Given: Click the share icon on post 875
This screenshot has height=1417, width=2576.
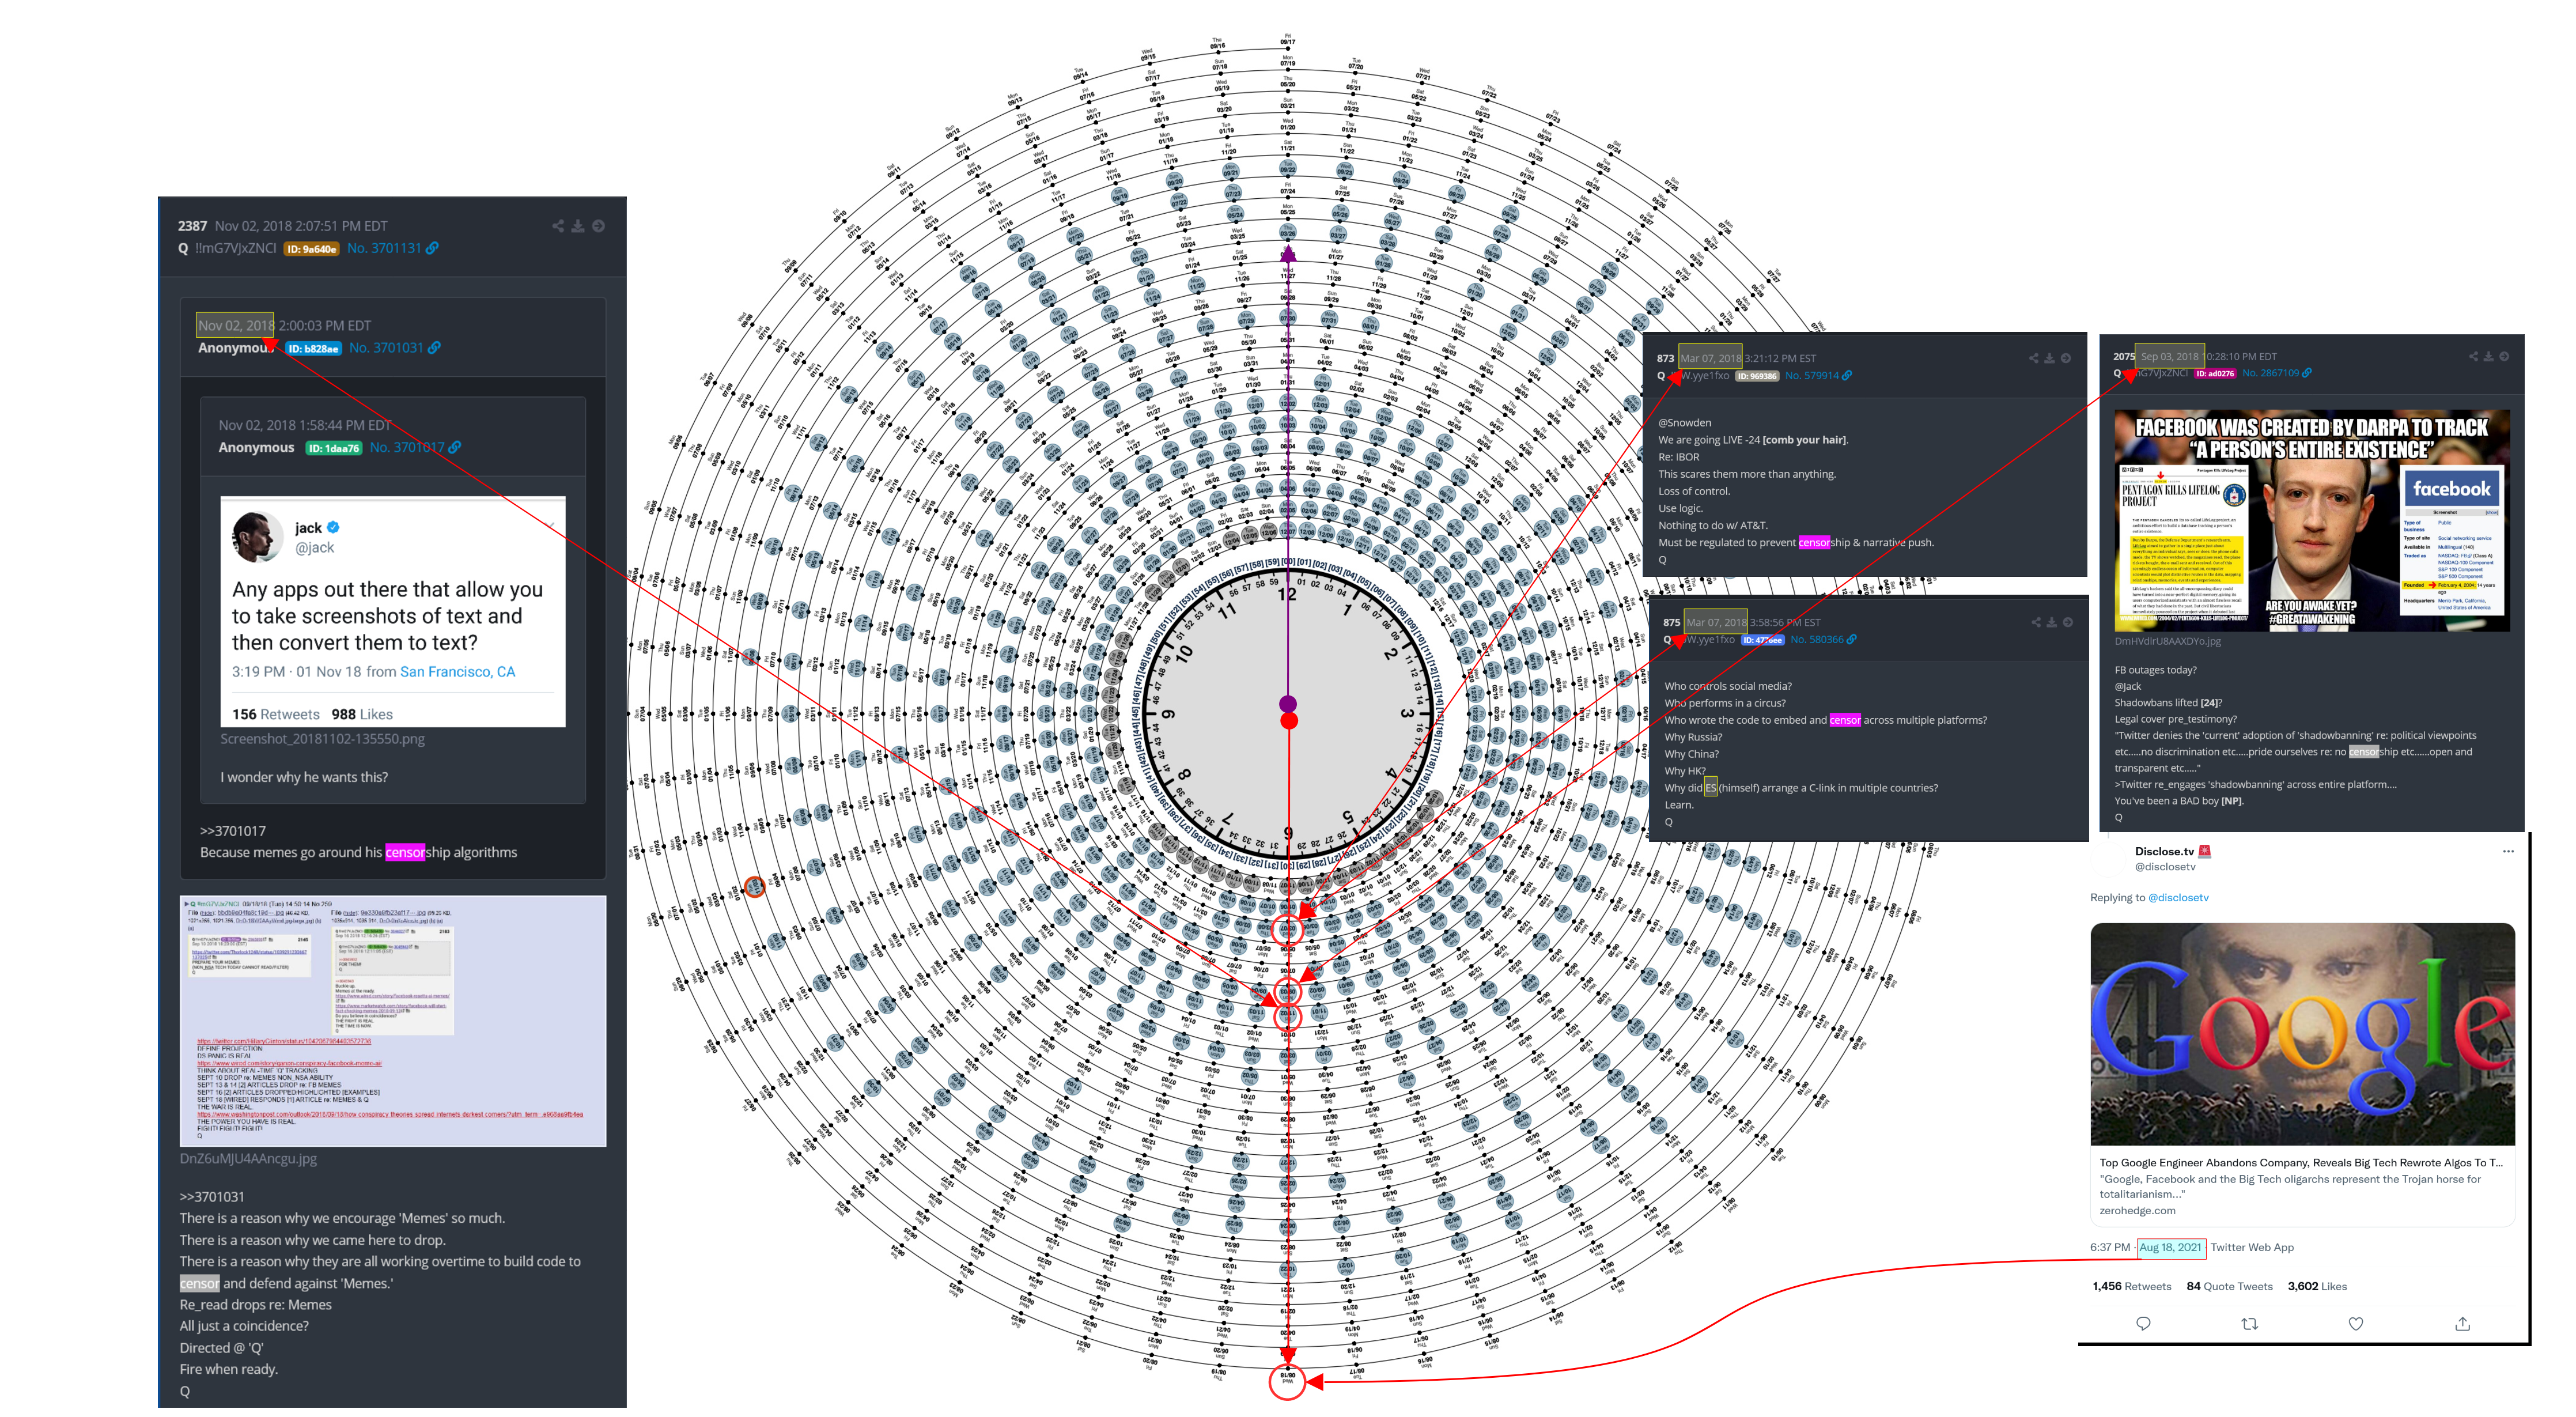Looking at the screenshot, I should [x=2036, y=622].
